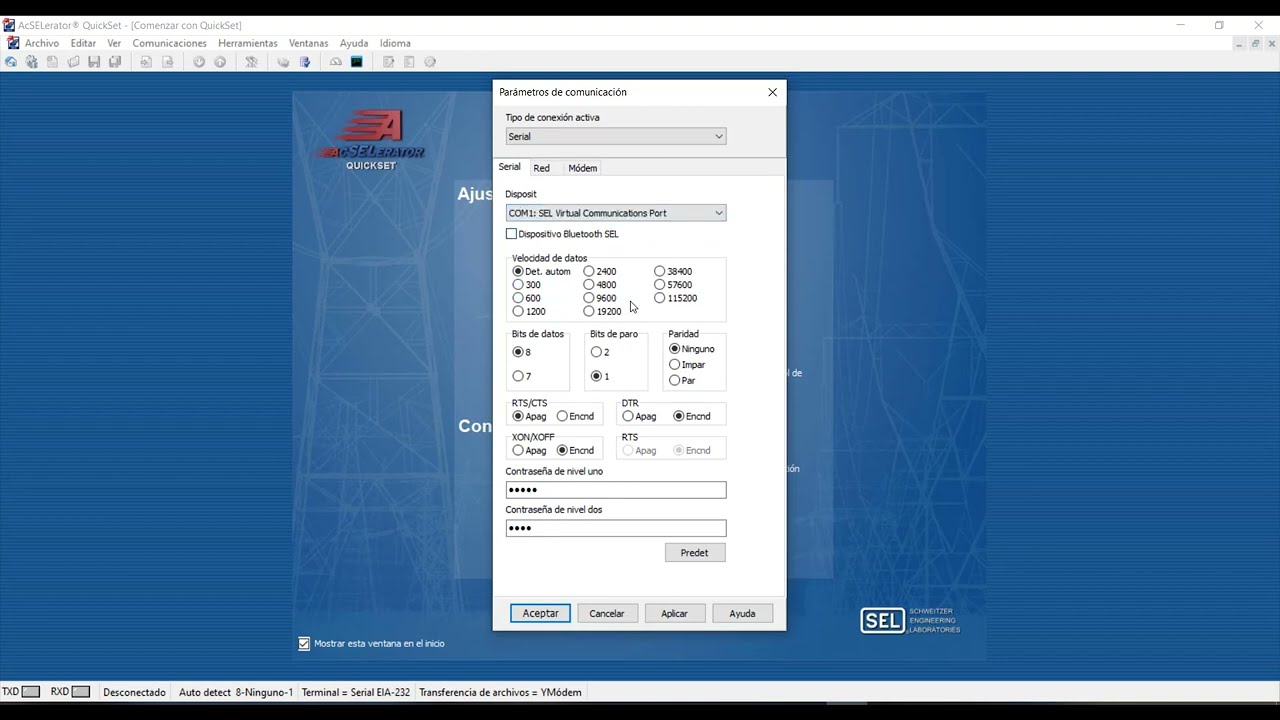Viewport: 1280px width, 720px height.
Task: Select the Serial tab
Action: (510, 167)
